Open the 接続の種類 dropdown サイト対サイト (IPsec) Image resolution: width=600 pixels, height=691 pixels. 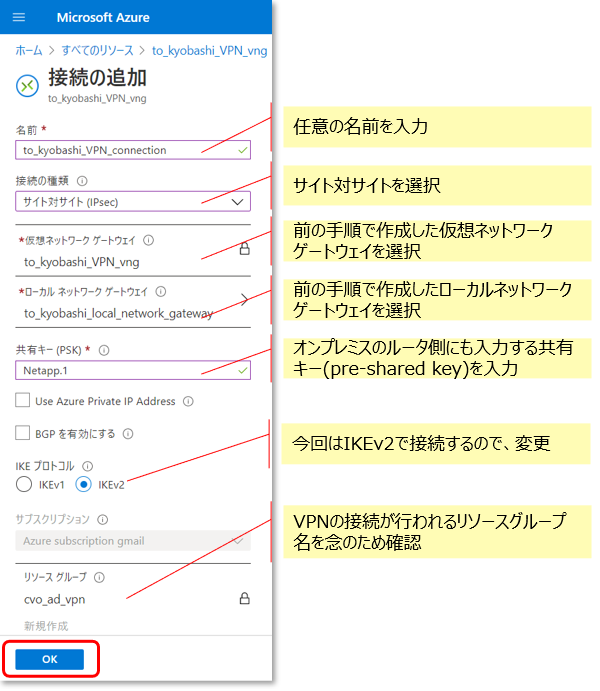coord(133,202)
